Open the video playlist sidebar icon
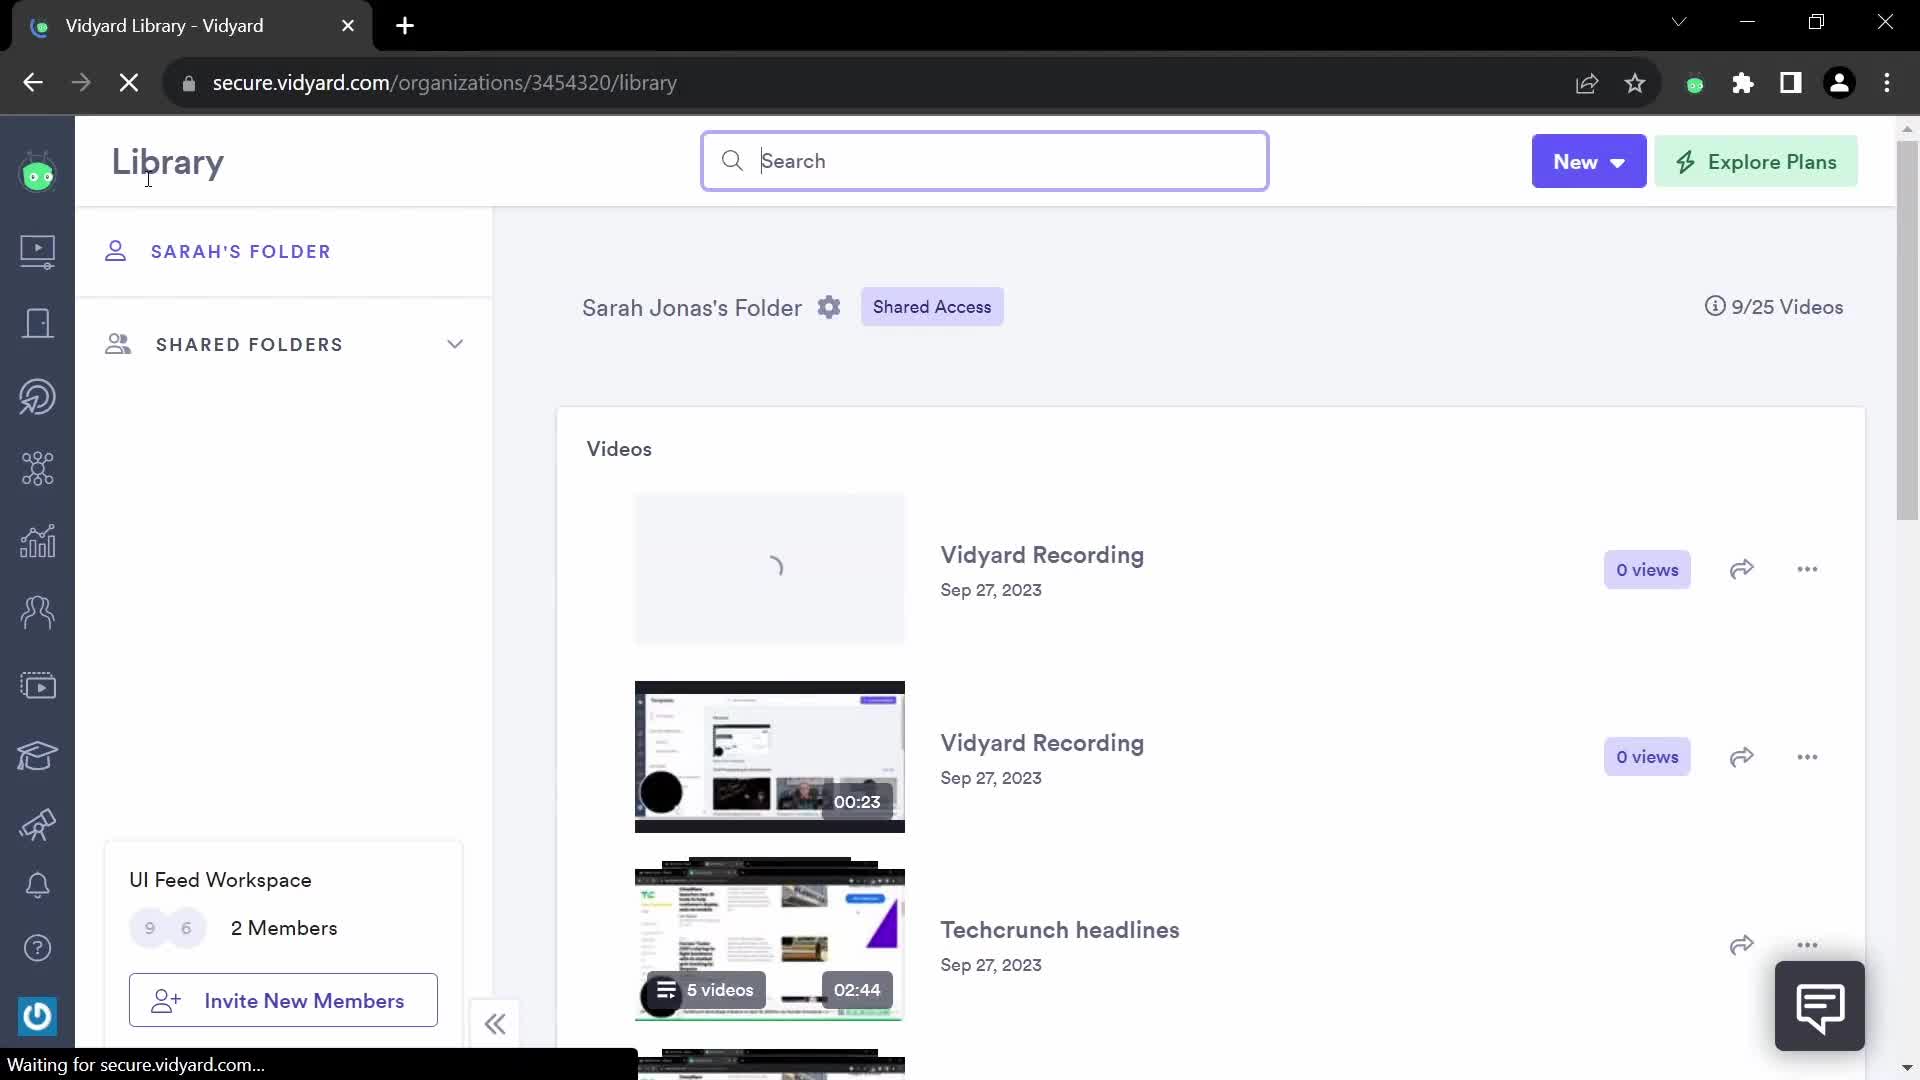Viewport: 1920px width, 1080px height. click(x=37, y=686)
